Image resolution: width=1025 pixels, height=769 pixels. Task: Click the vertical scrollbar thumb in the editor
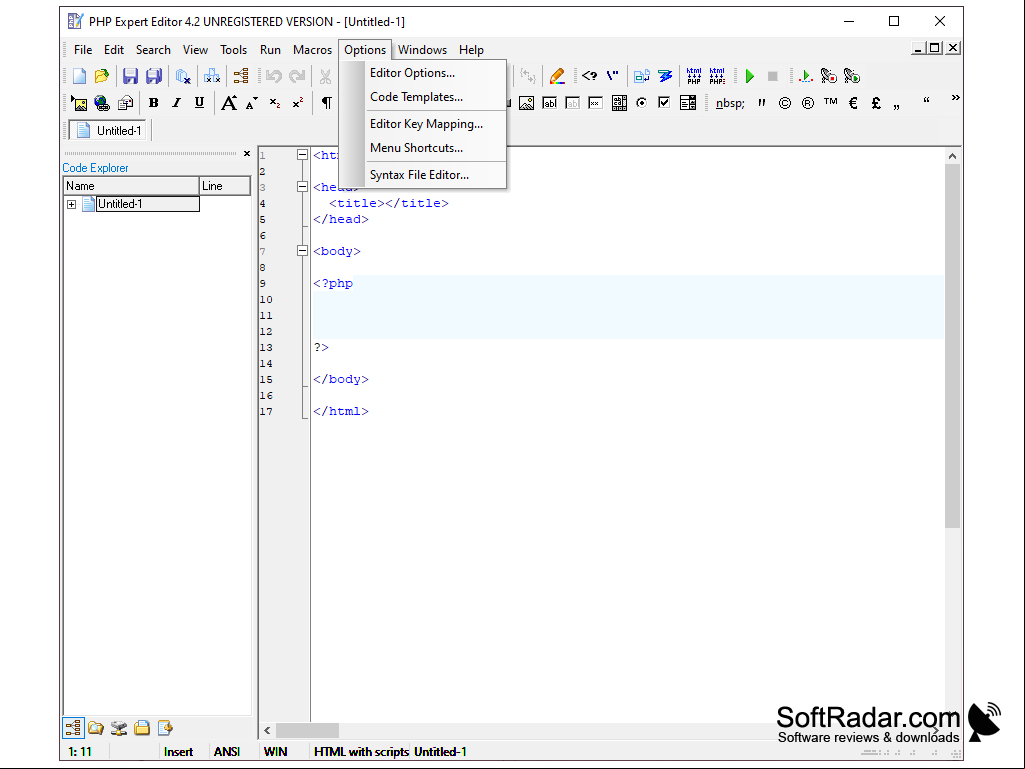[952, 345]
